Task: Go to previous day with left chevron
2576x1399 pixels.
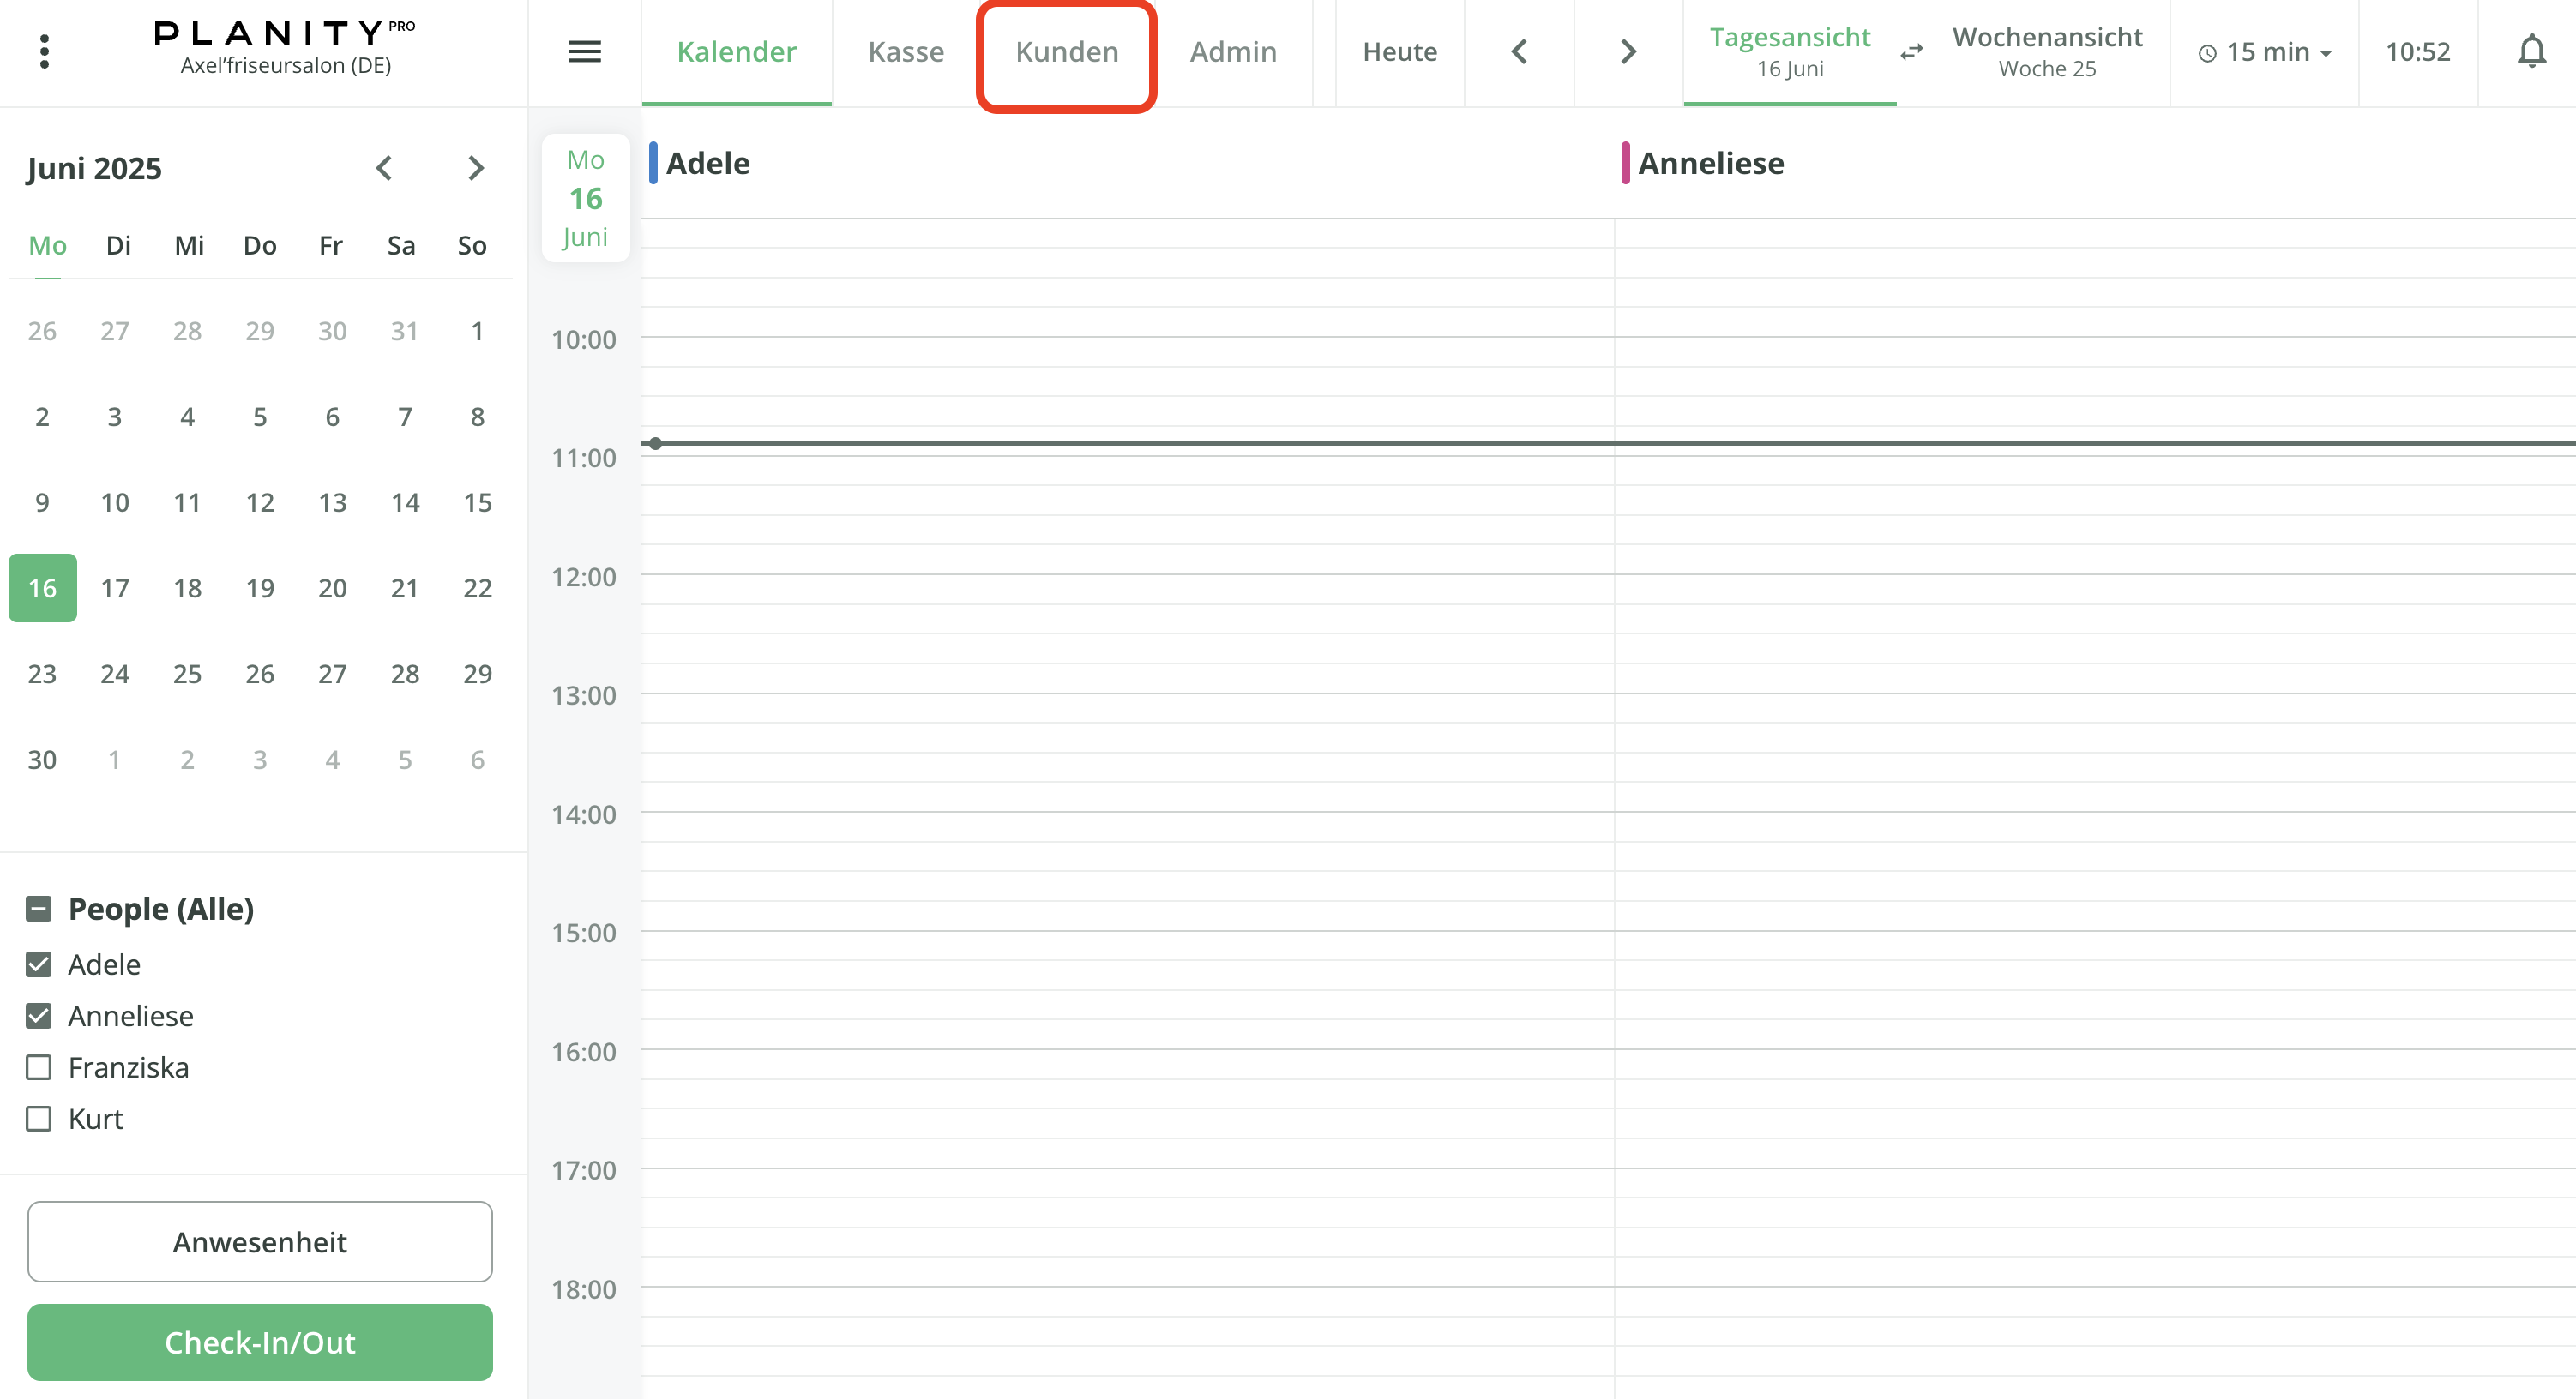Action: [1519, 52]
